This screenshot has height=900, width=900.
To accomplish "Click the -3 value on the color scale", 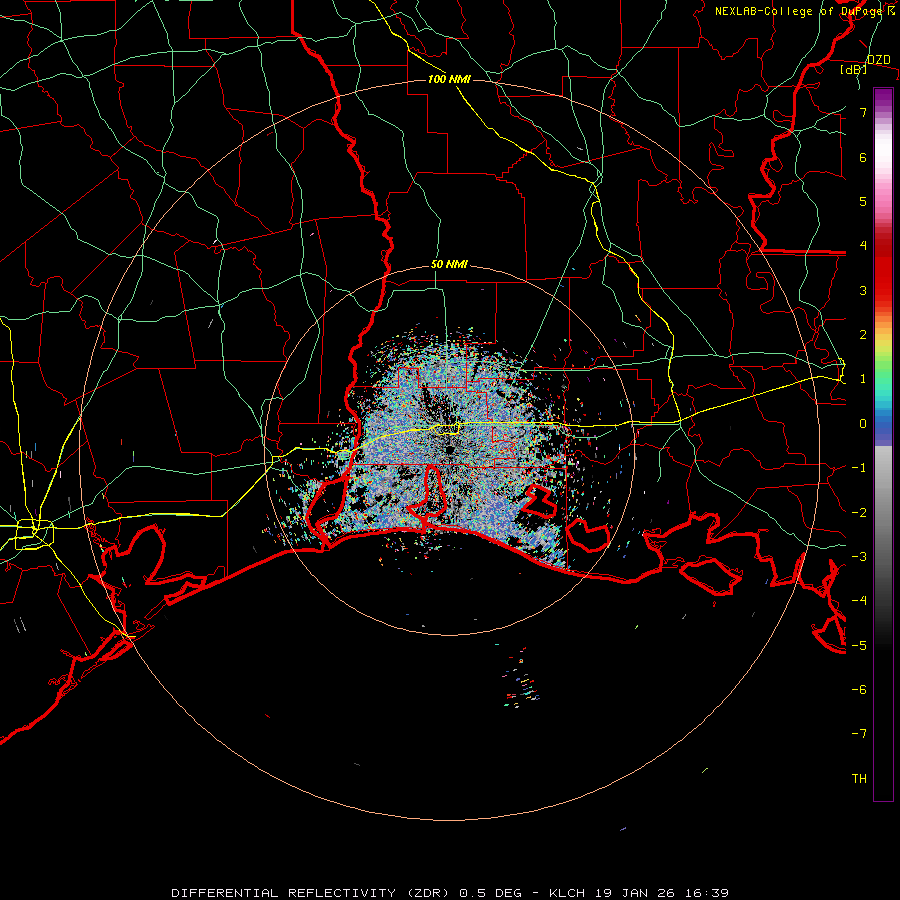I will pos(859,557).
